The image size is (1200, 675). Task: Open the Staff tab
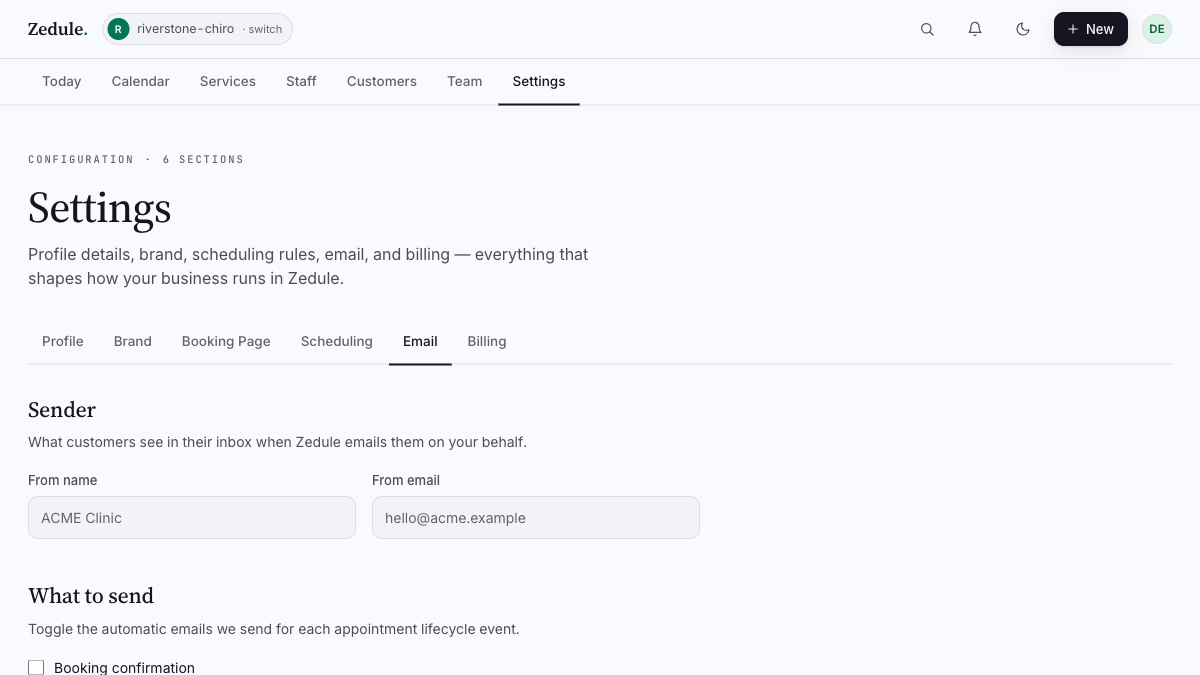[x=301, y=81]
